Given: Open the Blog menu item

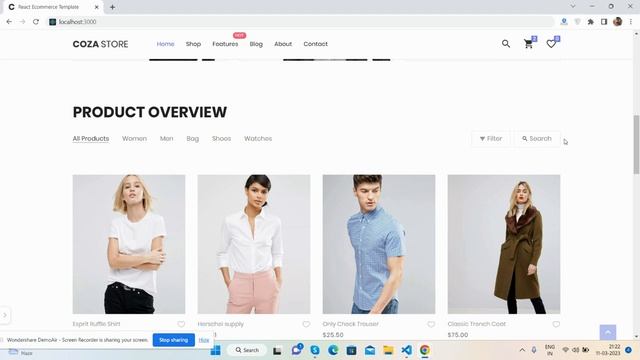Looking at the screenshot, I should 256,44.
